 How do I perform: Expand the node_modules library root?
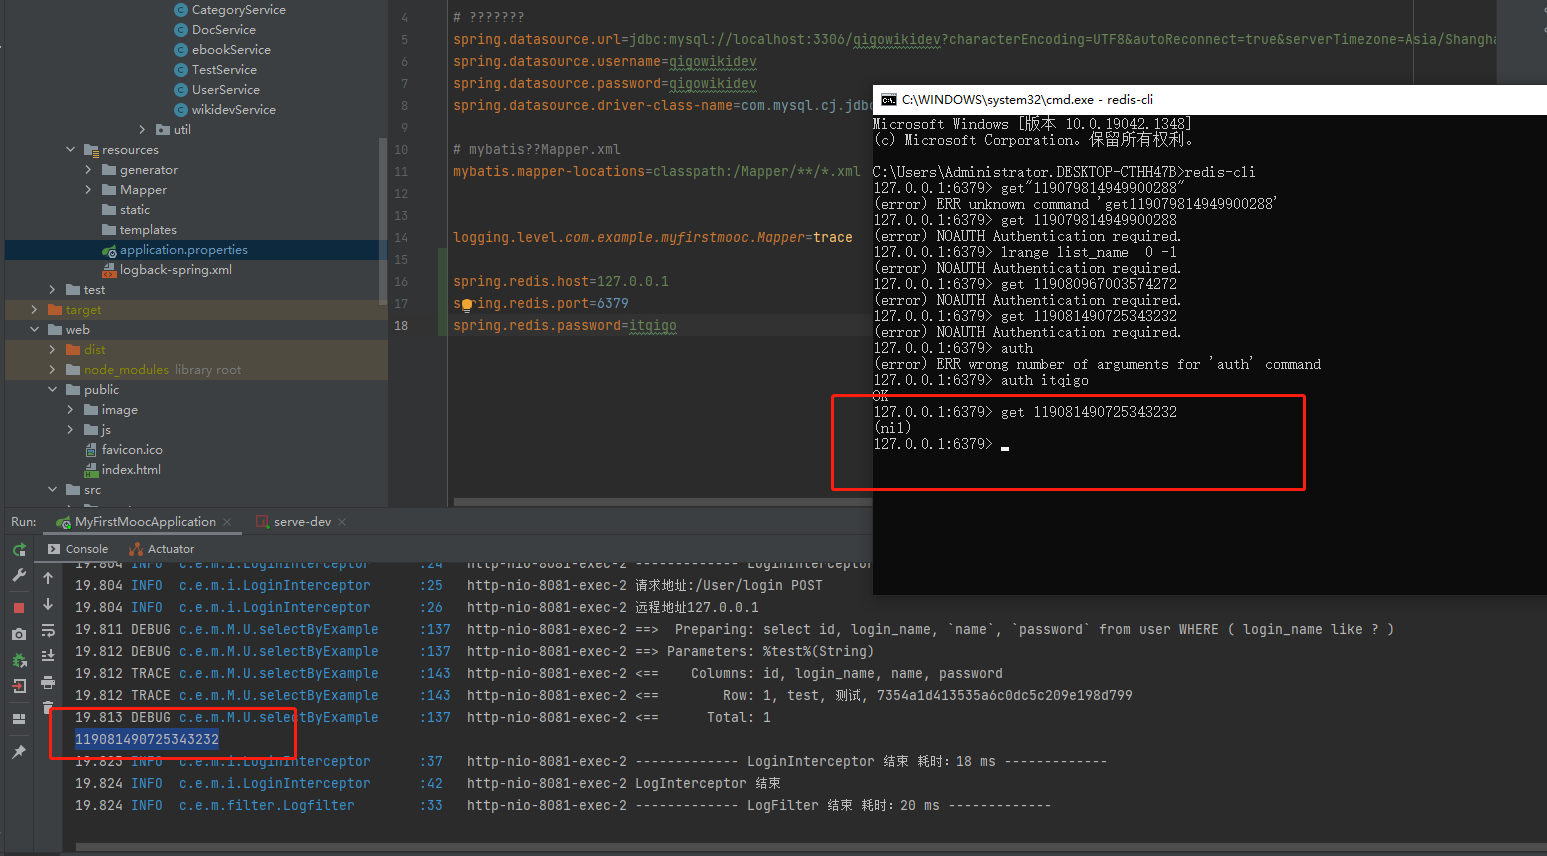point(52,370)
